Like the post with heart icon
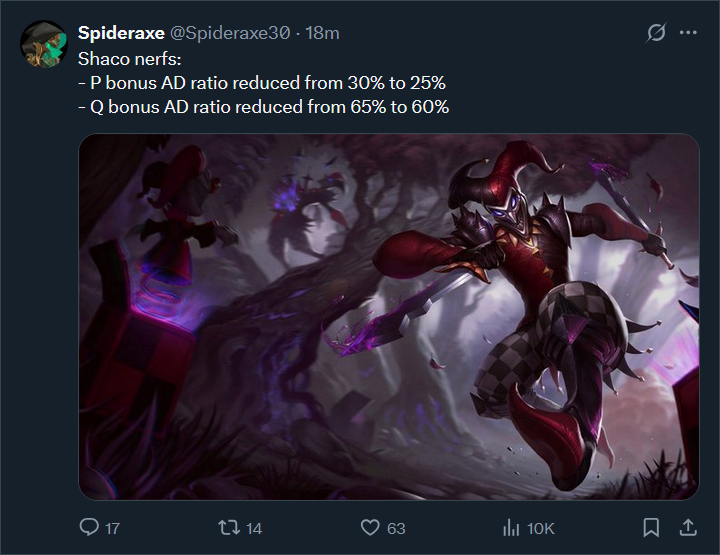 pyautogui.click(x=370, y=527)
